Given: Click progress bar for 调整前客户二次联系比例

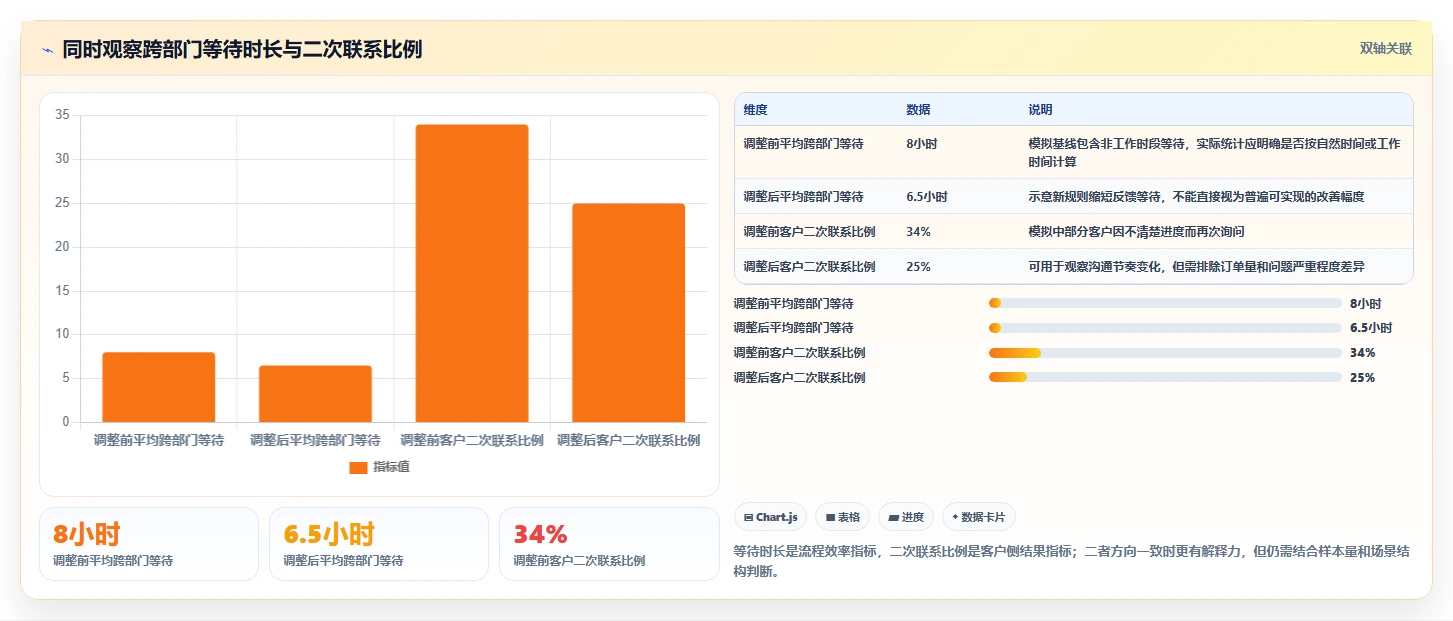Looking at the screenshot, I should coord(1165,353).
